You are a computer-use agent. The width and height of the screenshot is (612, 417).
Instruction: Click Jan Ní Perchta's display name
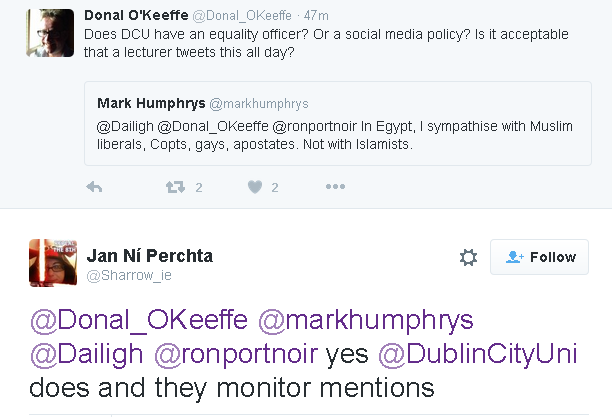tap(150, 255)
